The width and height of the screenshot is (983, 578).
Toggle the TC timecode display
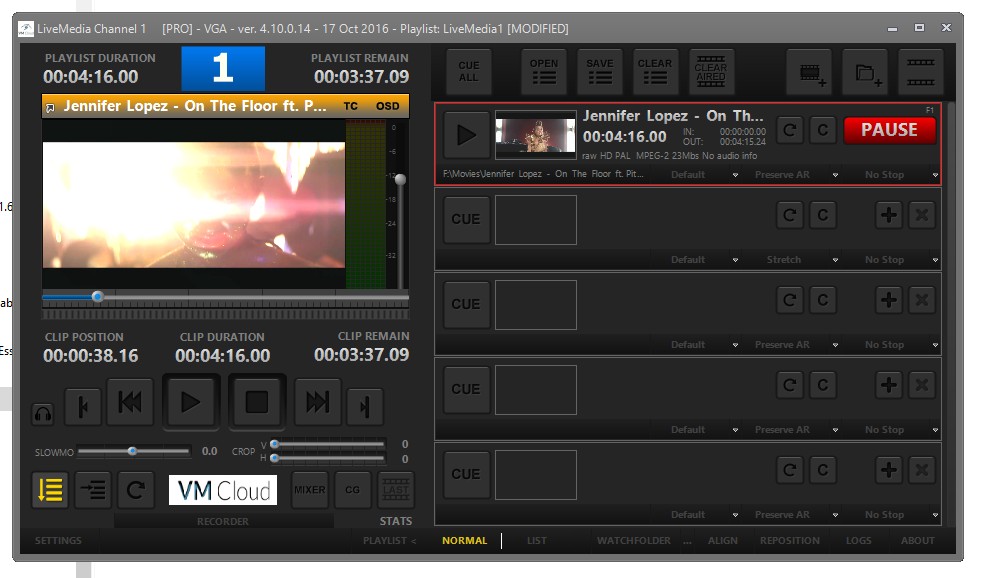[x=351, y=106]
